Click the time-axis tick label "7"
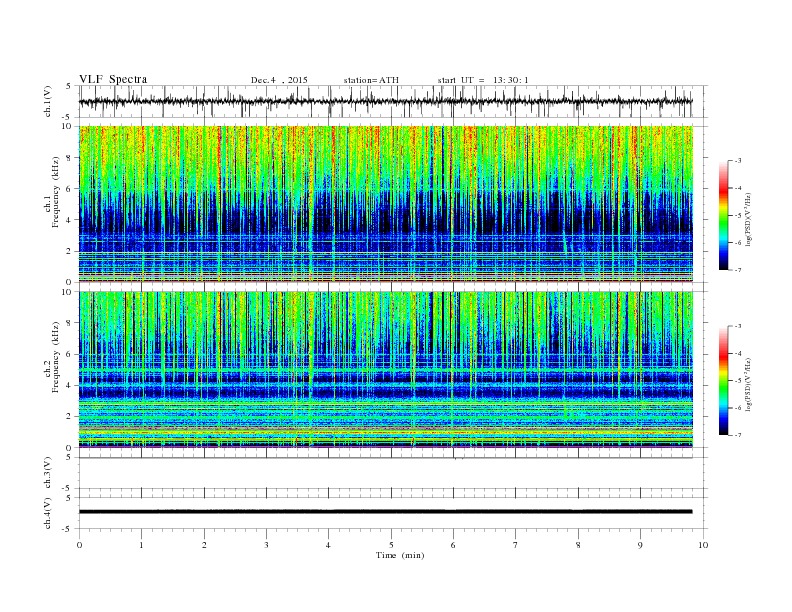This screenshot has width=792, height=612. pyautogui.click(x=516, y=545)
